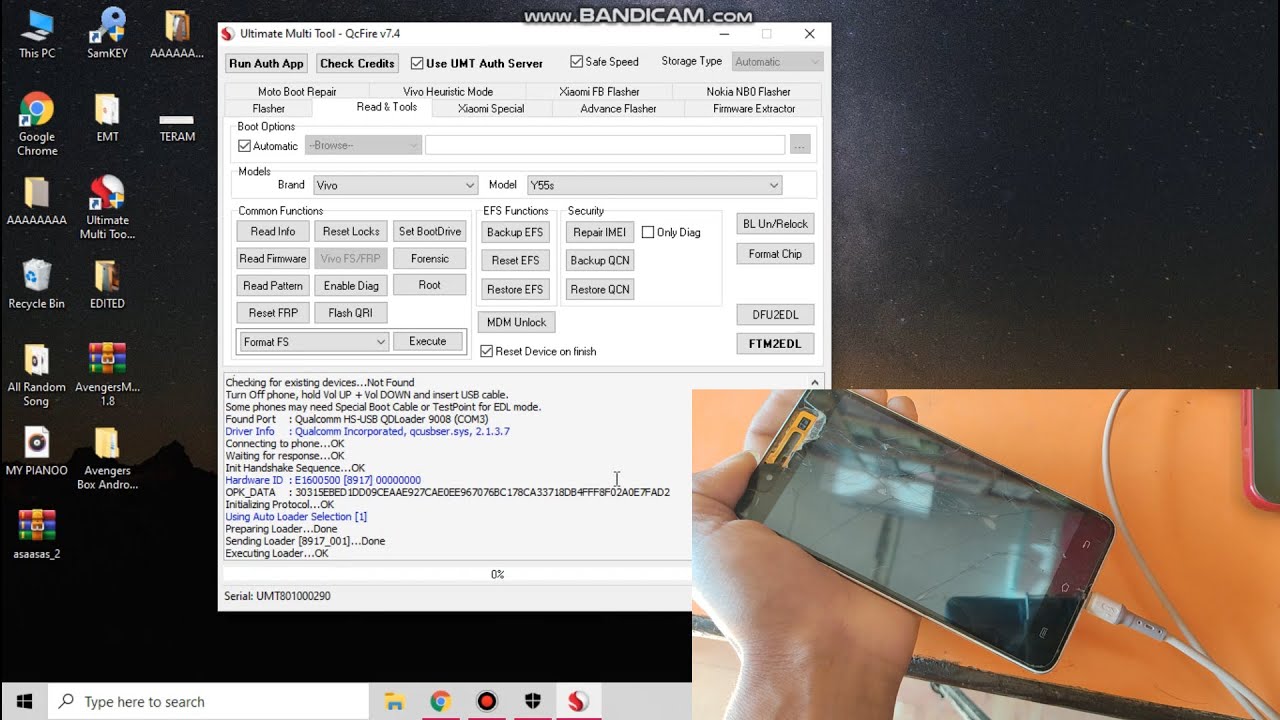Click Reset FRP button
This screenshot has width=1280, height=720.
click(x=273, y=313)
